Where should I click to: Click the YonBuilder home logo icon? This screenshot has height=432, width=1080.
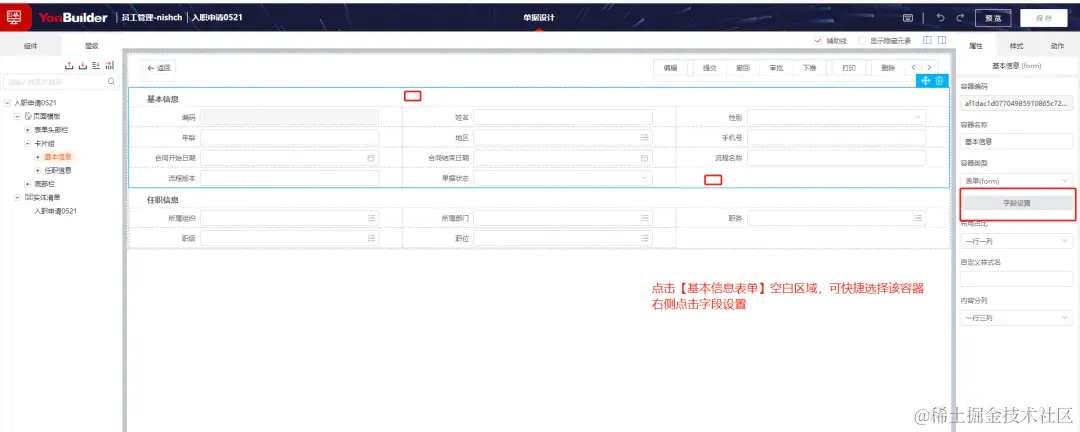coord(14,17)
